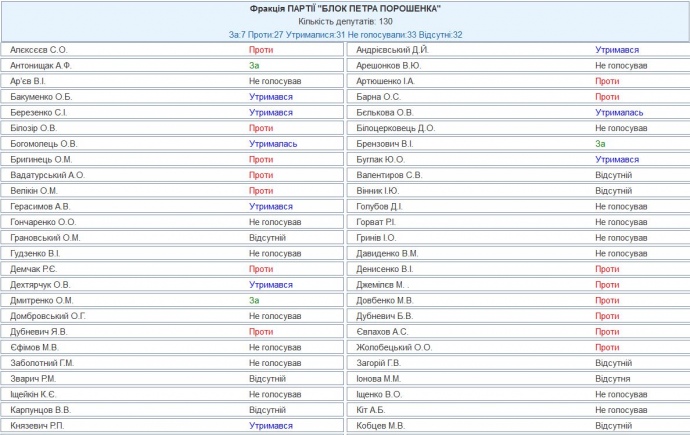
Task: Select deputy Антонищак А.Ф.
Action: 43,65
